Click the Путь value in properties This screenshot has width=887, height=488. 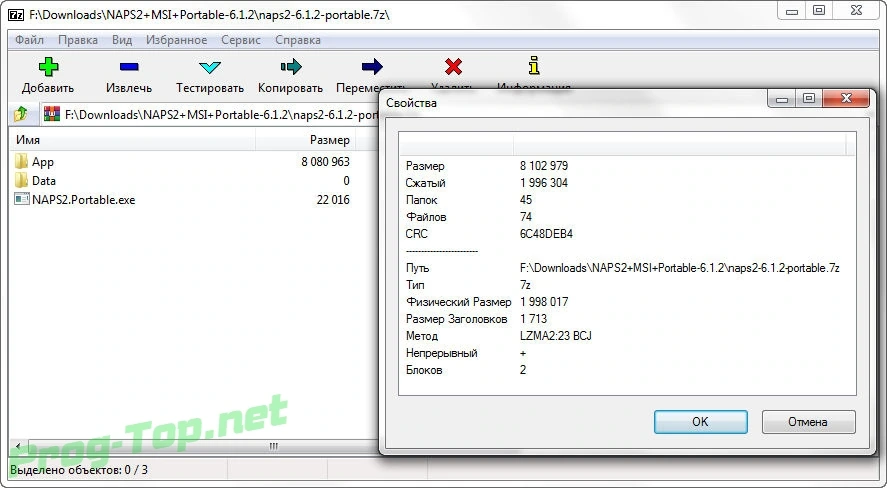[679, 268]
